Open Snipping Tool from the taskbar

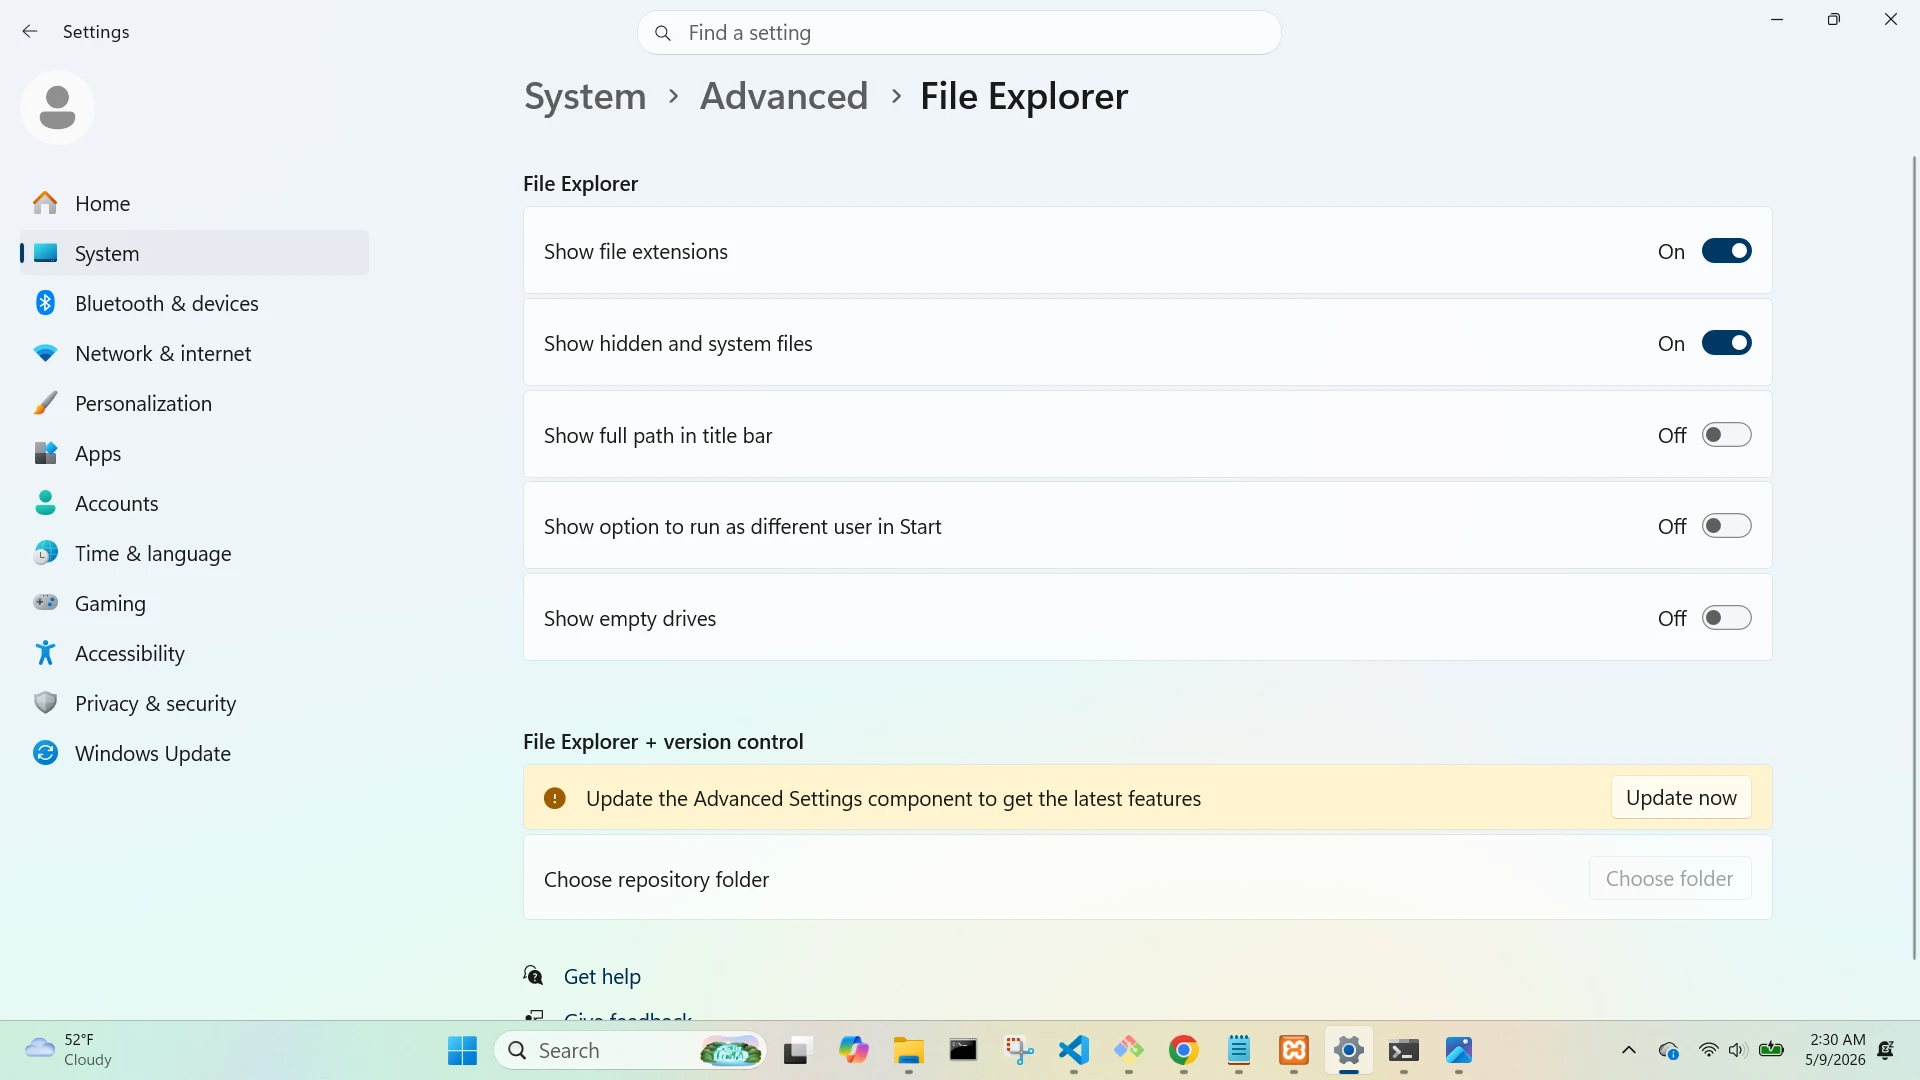[x=1018, y=1050]
